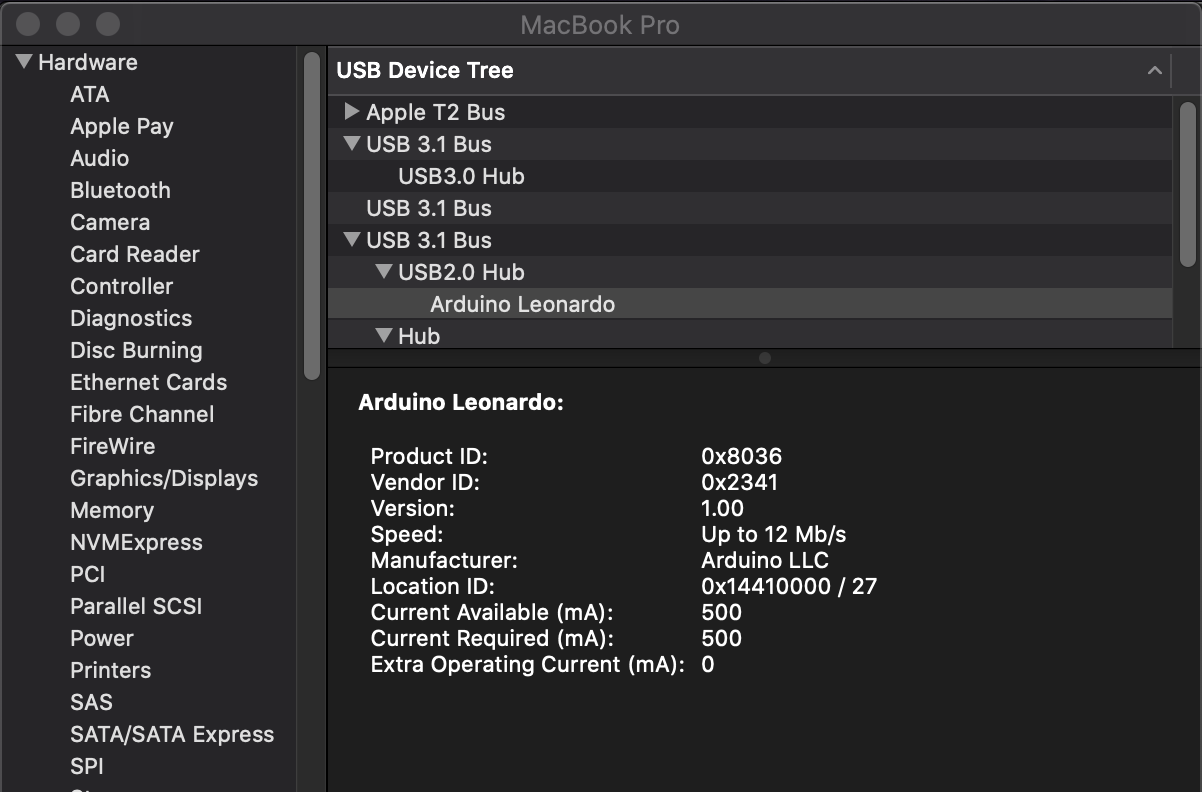Select Fibre Channel in the sidebar
The width and height of the screenshot is (1202, 792).
tap(142, 414)
